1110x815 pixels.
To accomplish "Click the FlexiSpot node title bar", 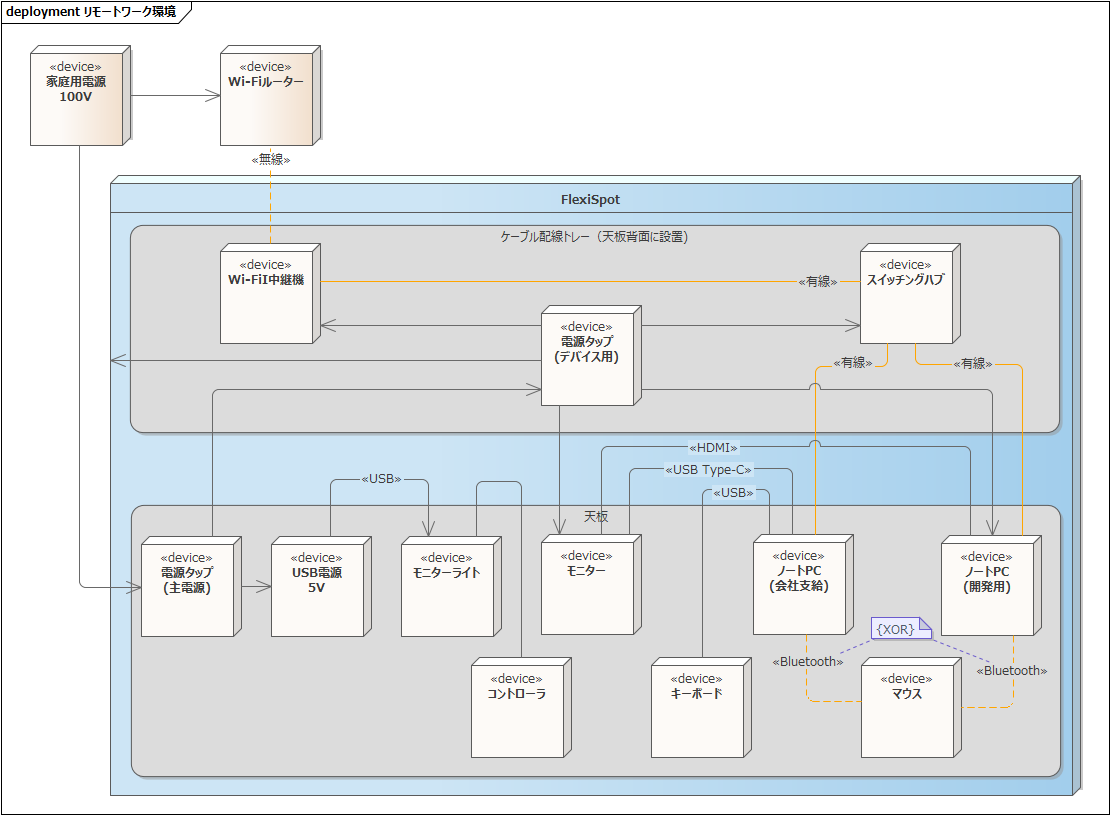I will pos(590,199).
